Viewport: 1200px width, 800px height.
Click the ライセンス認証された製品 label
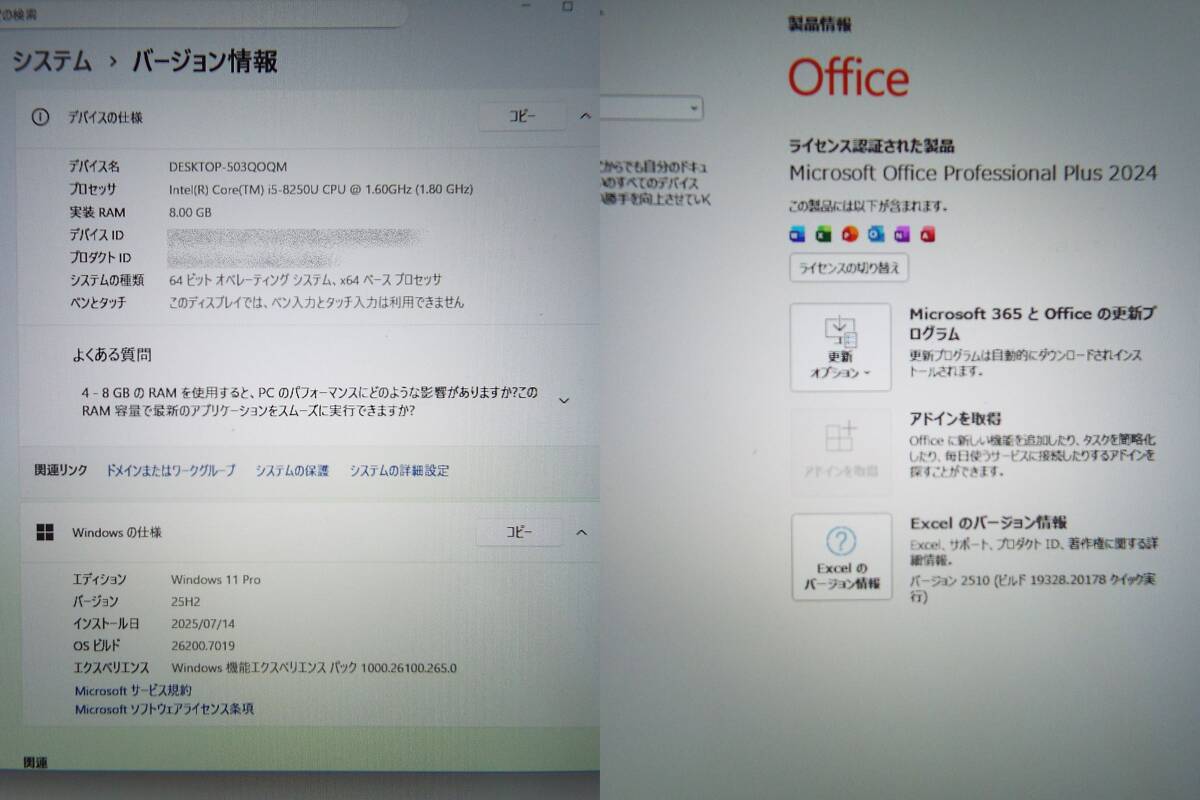tap(871, 146)
